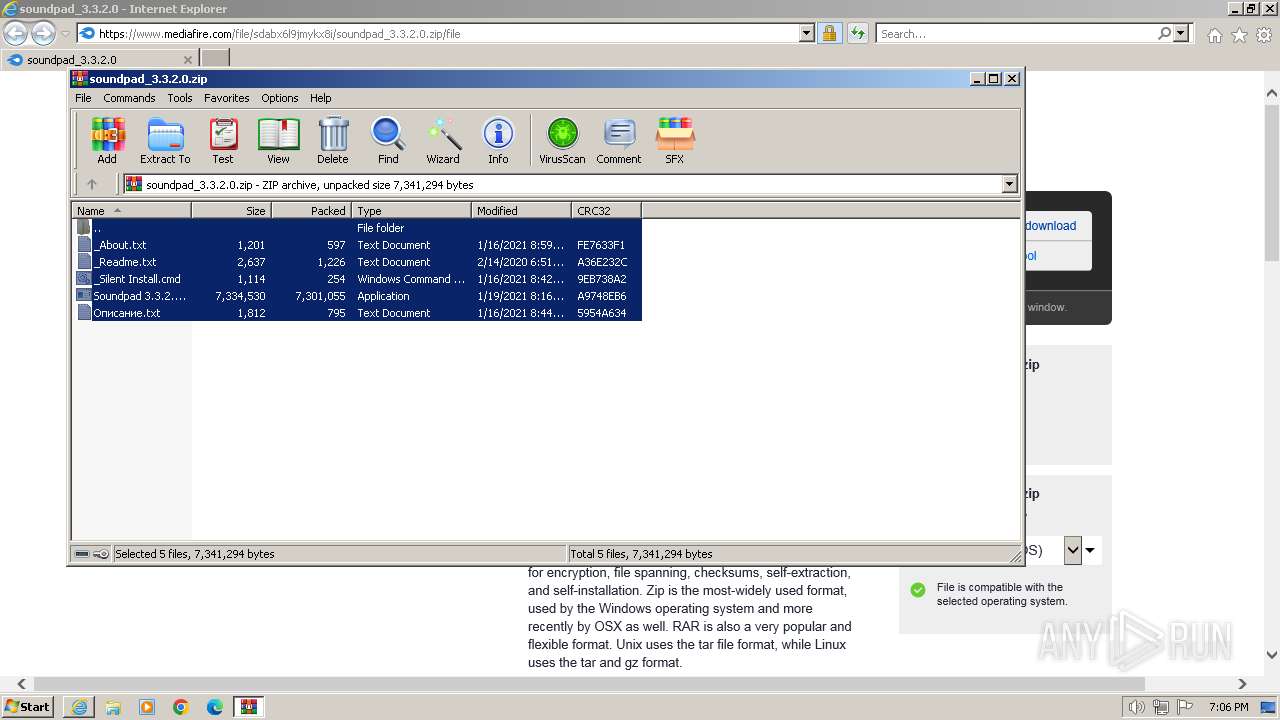The width and height of the screenshot is (1280, 720).
Task: Click the SFX toolbar icon
Action: pyautogui.click(x=675, y=140)
